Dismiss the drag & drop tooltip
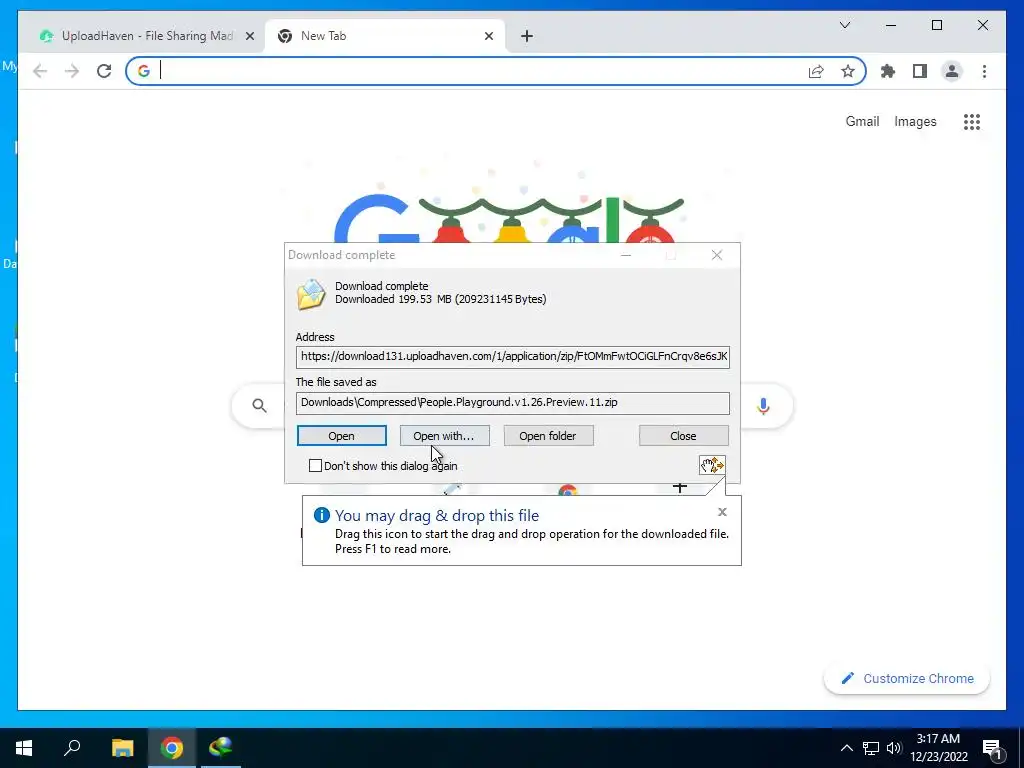The width and height of the screenshot is (1024, 768). [x=722, y=512]
